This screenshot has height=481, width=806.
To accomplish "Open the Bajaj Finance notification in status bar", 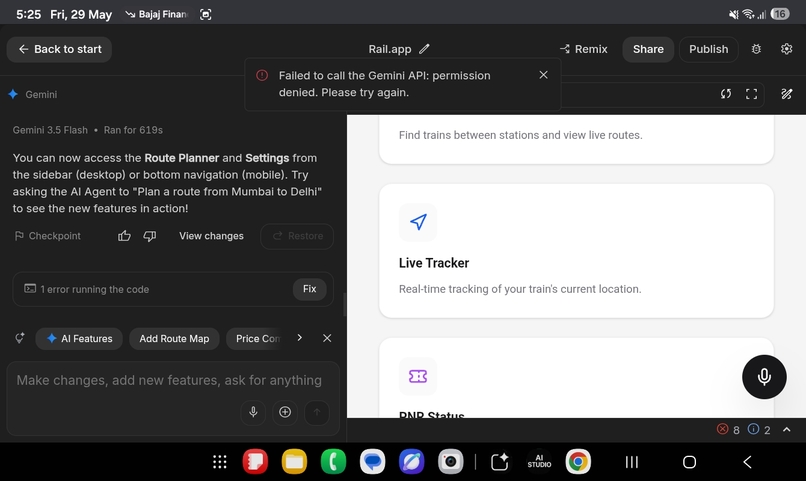I will (x=157, y=14).
